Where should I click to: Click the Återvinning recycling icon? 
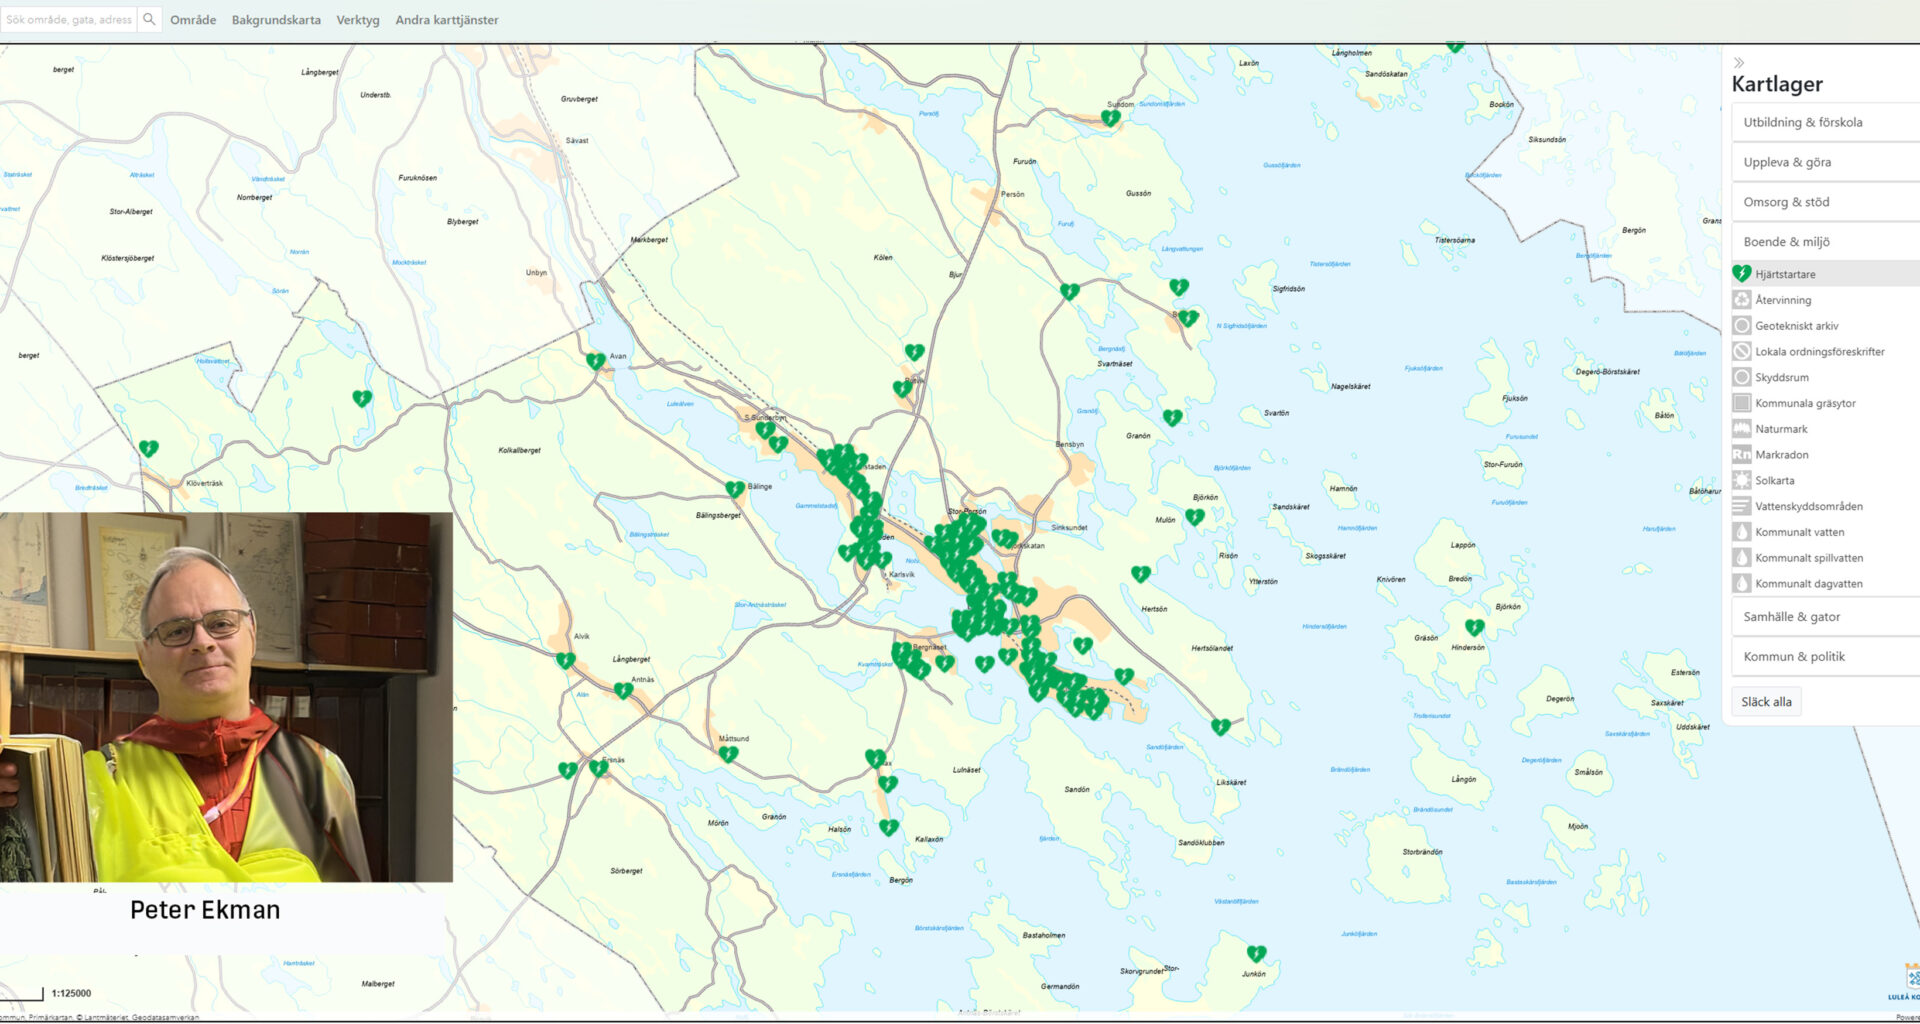point(1743,299)
